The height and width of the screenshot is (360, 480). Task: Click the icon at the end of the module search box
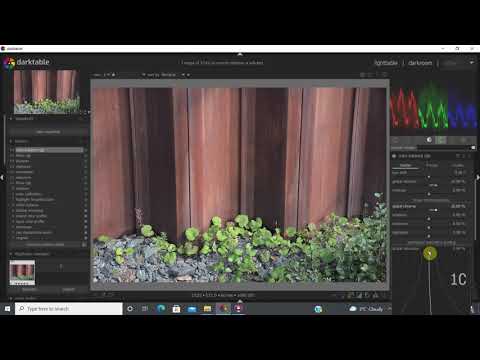[473, 148]
